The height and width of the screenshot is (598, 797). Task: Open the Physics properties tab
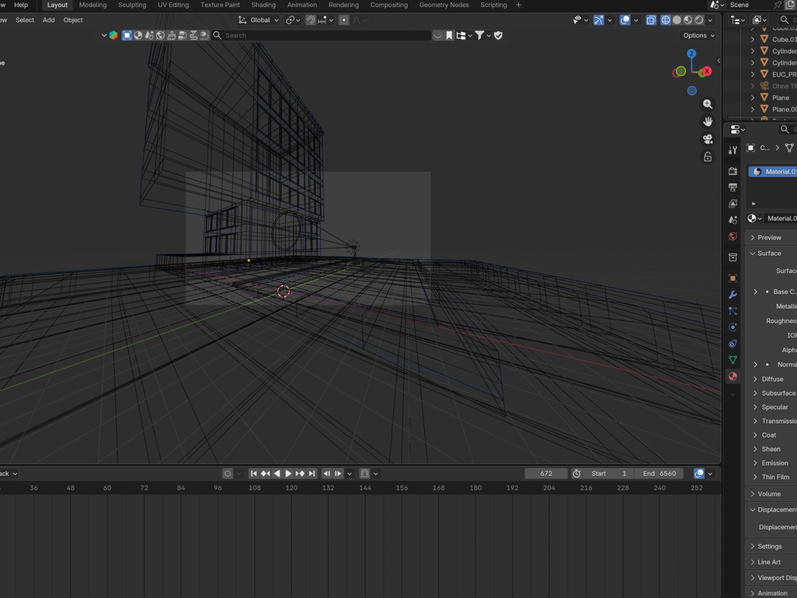pos(732,327)
